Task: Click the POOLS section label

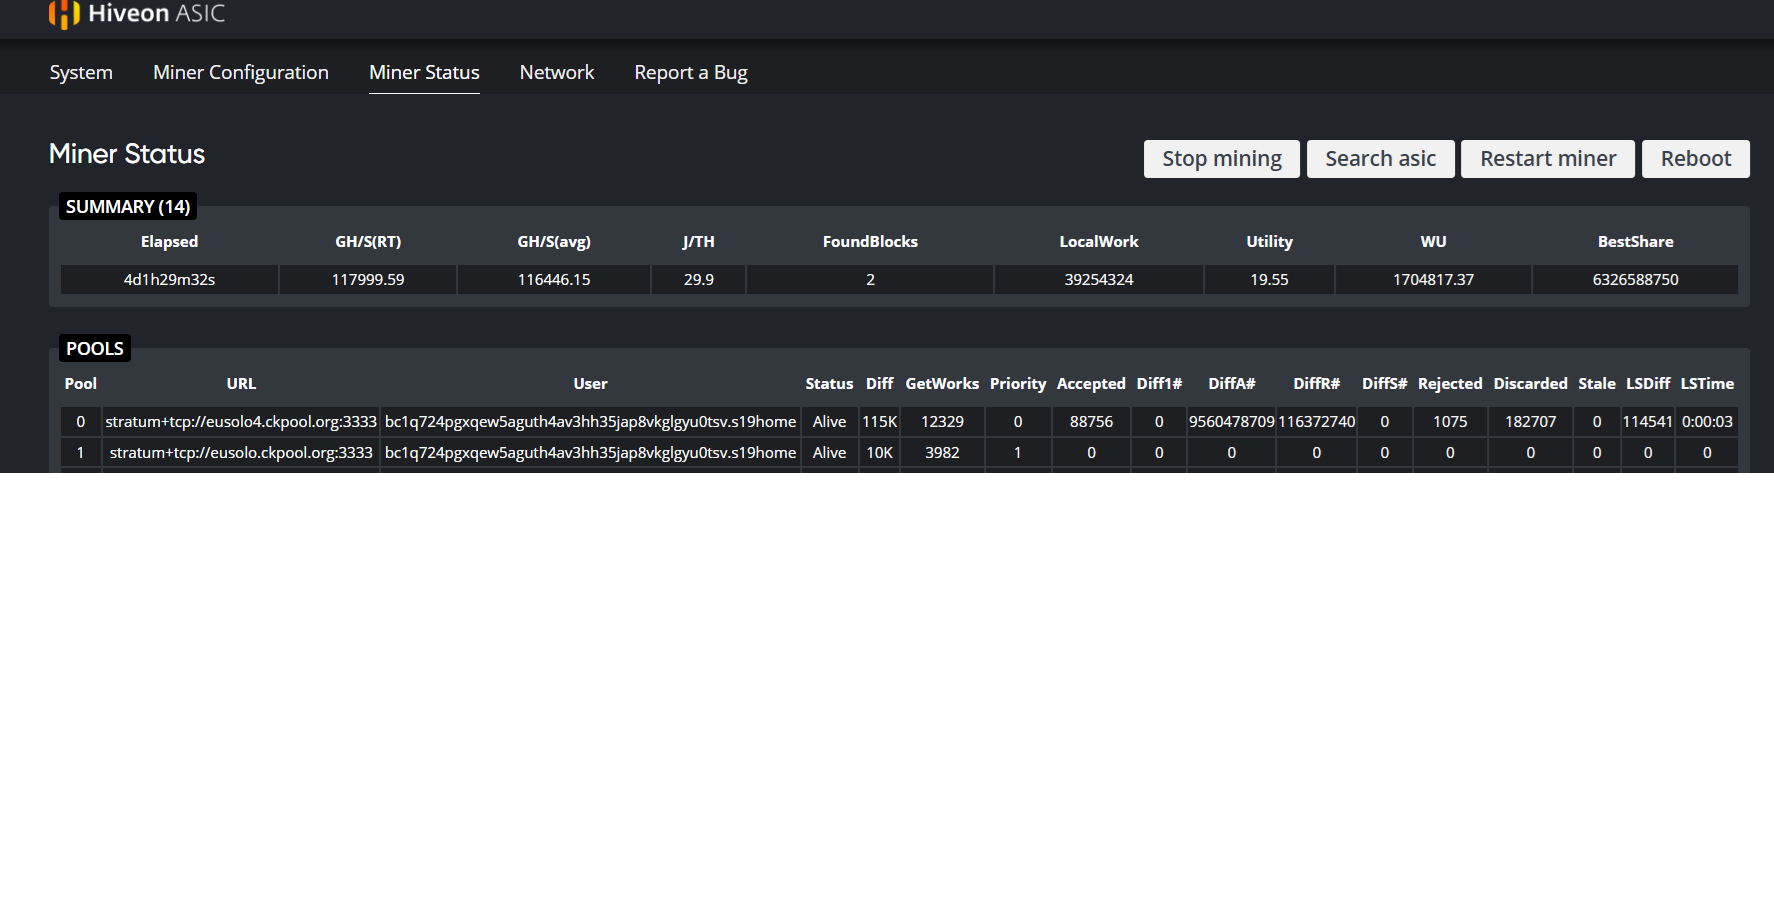Action: [x=95, y=349]
